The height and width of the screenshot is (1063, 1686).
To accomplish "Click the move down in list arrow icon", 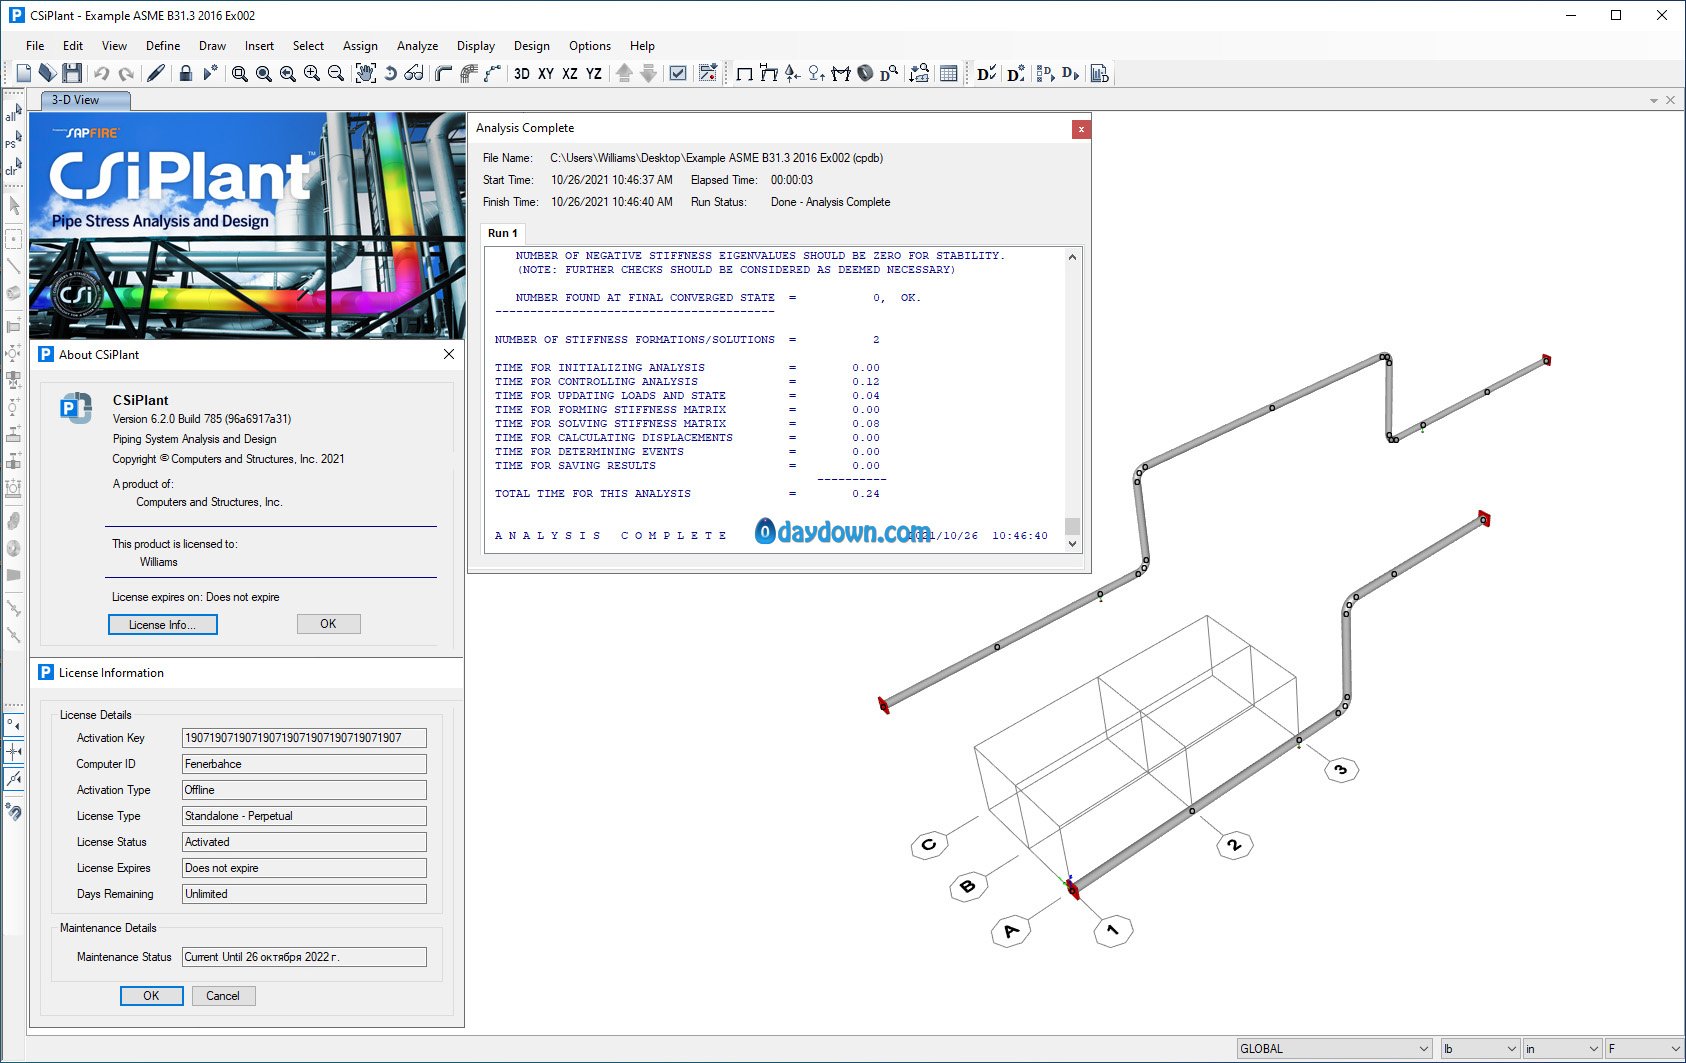I will 648,73.
